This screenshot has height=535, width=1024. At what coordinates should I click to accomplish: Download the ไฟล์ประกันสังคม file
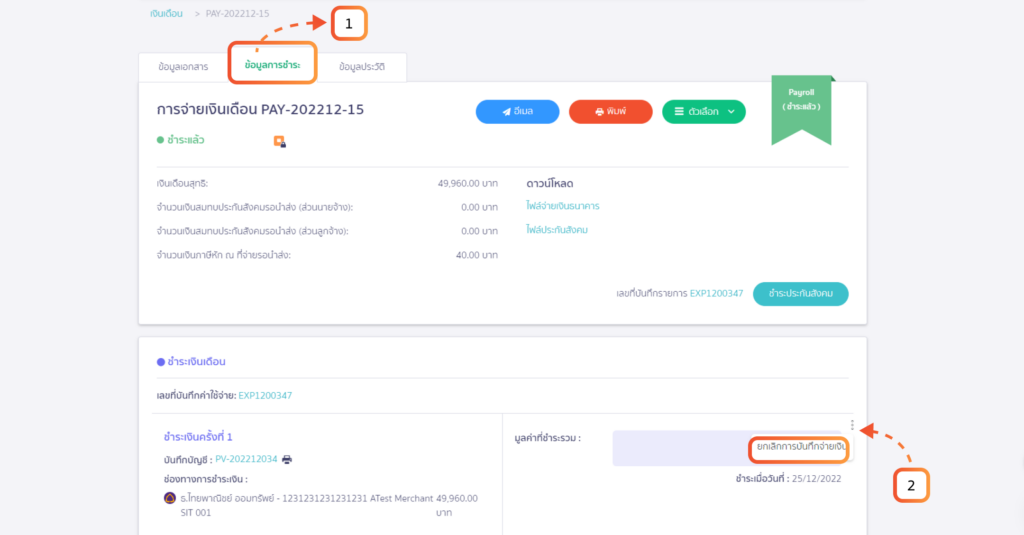click(556, 230)
